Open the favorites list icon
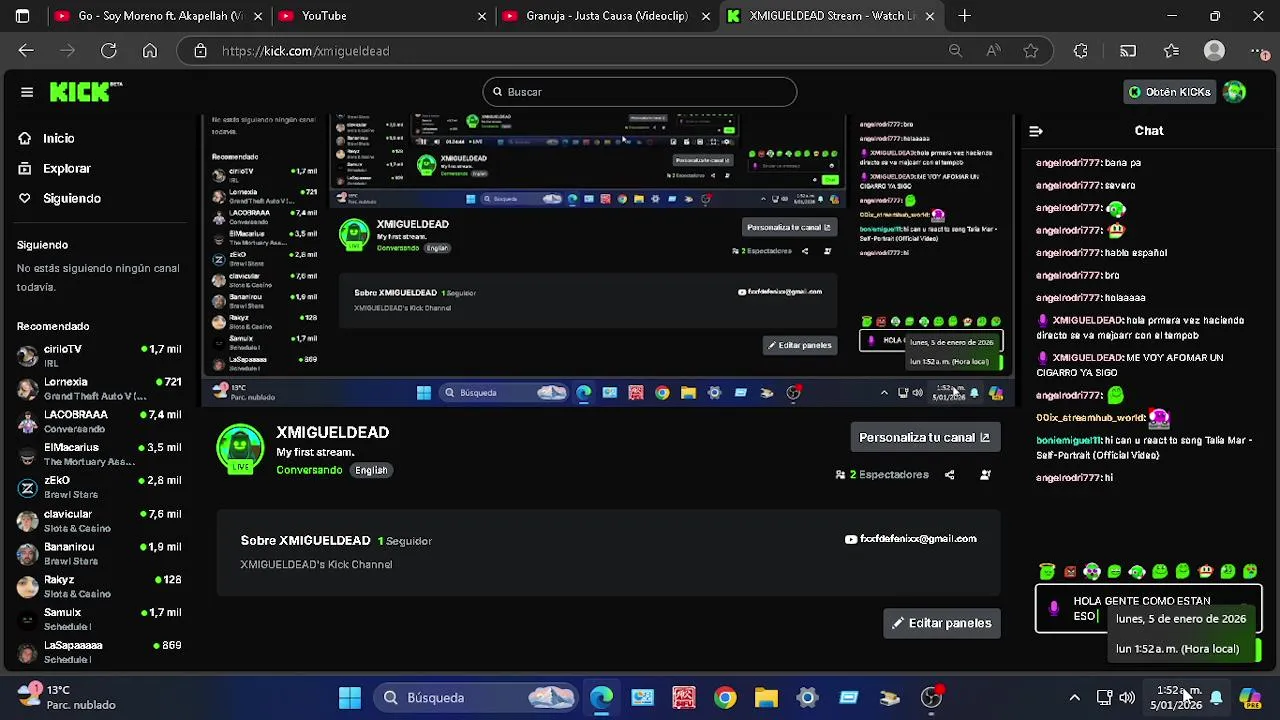This screenshot has width=1280, height=720. (1171, 51)
